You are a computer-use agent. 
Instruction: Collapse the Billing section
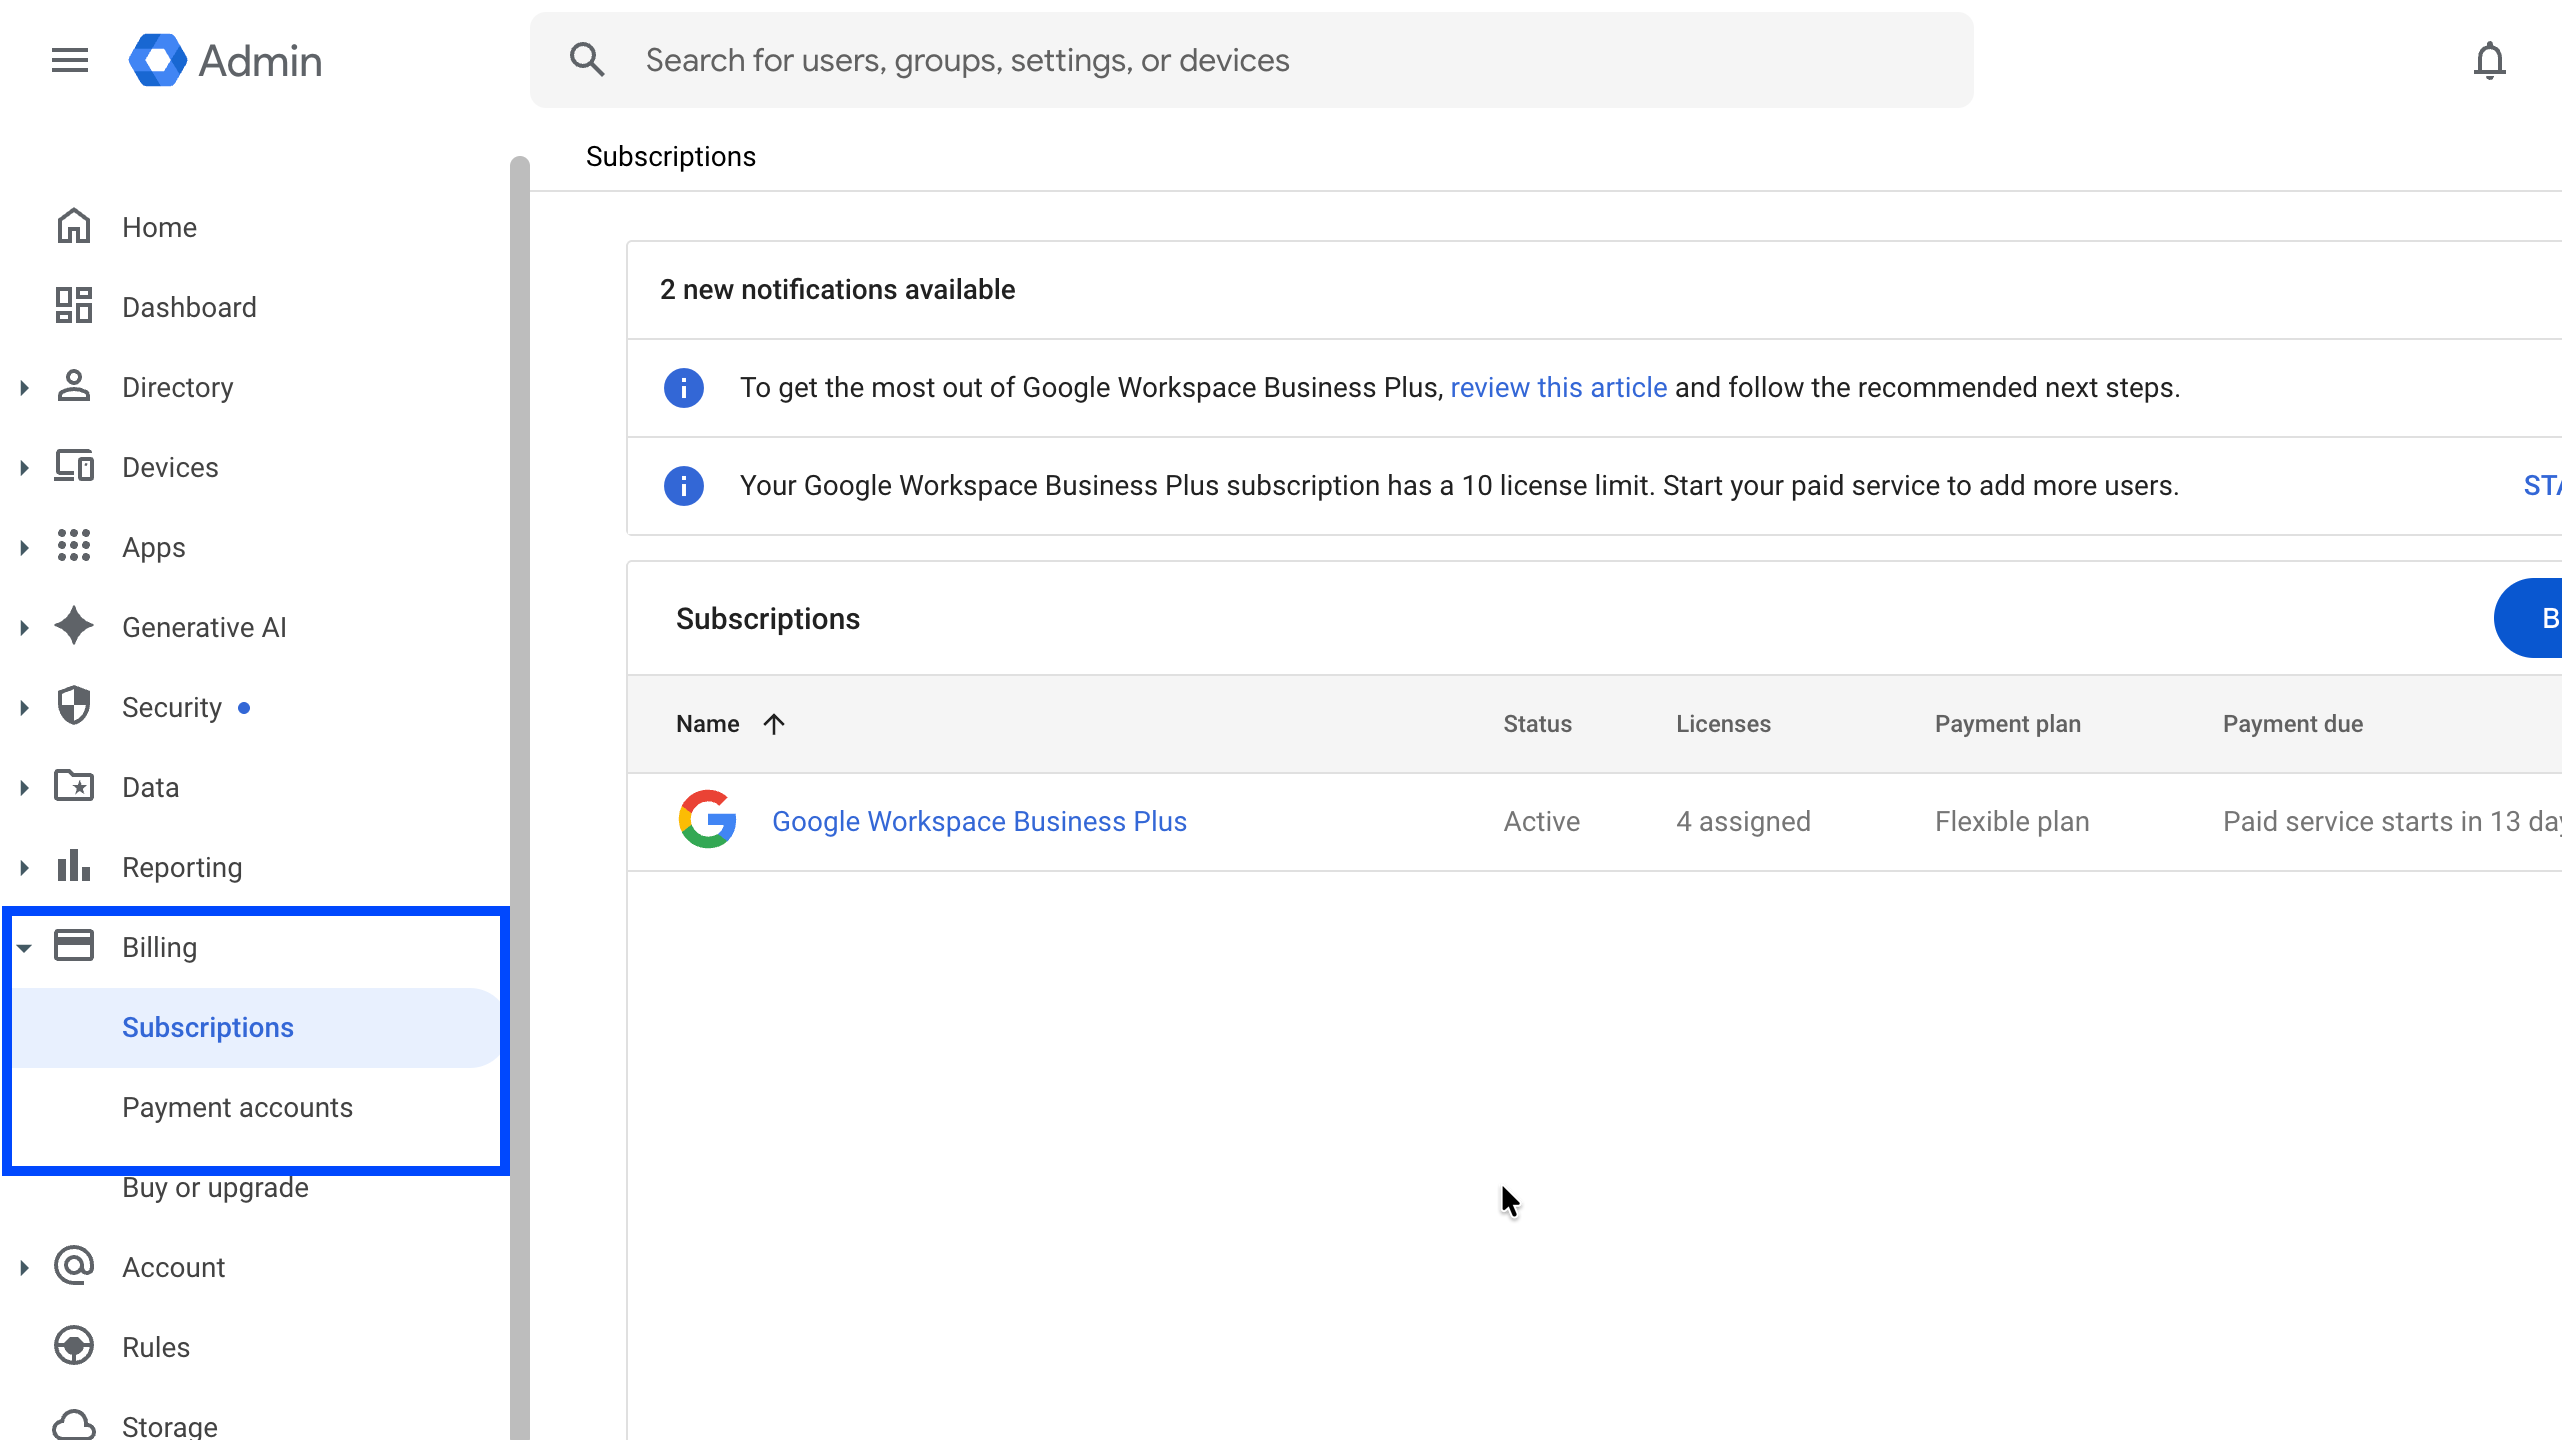pos(25,948)
